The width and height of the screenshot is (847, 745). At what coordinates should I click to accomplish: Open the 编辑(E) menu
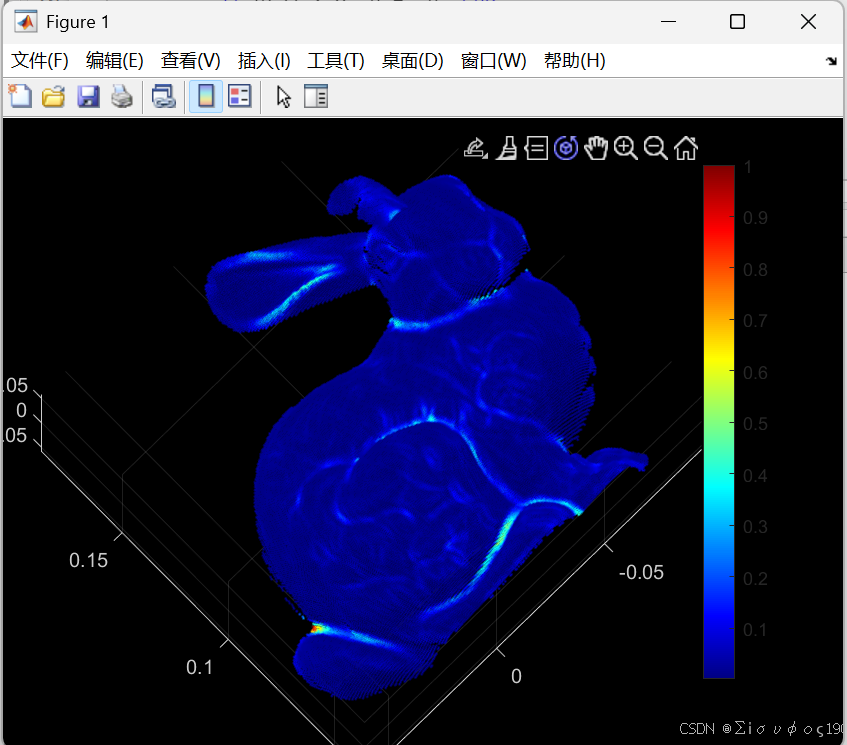[115, 61]
